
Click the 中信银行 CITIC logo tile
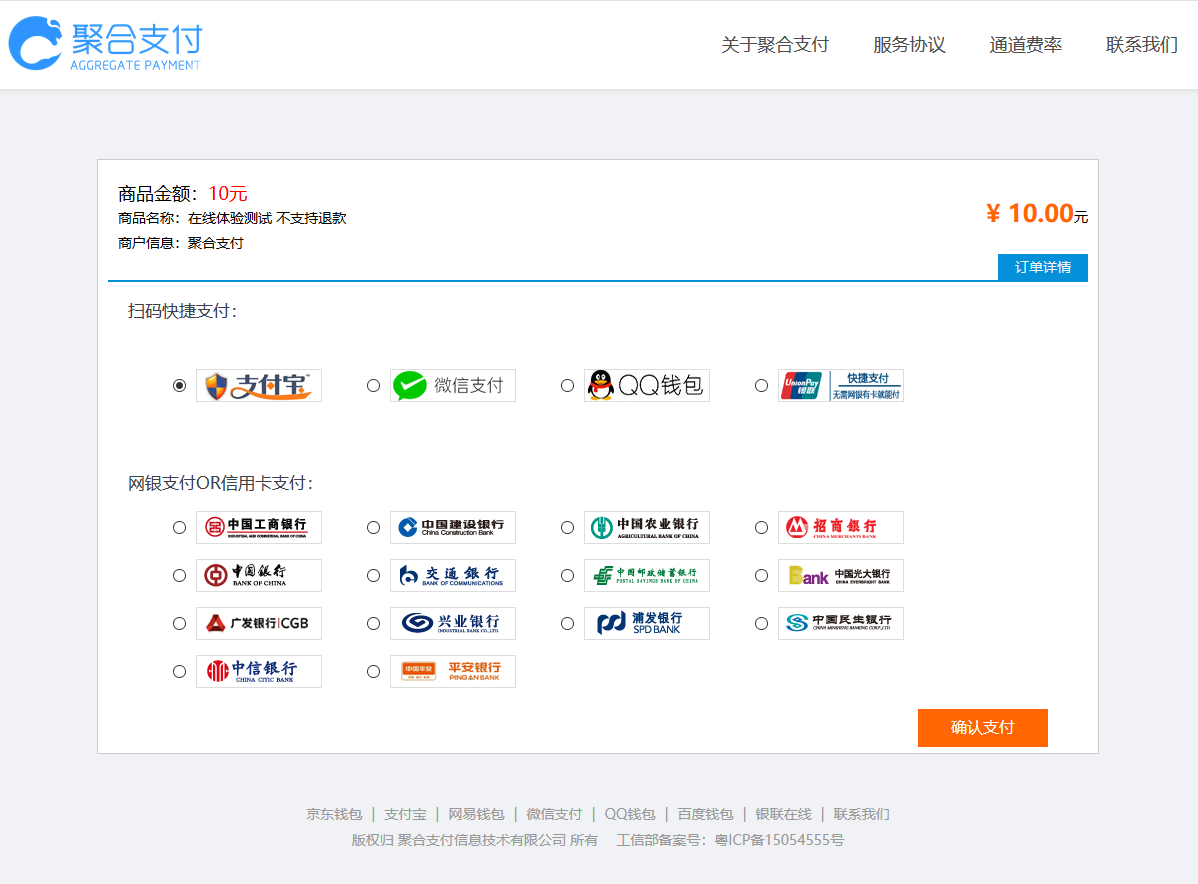[x=259, y=672]
